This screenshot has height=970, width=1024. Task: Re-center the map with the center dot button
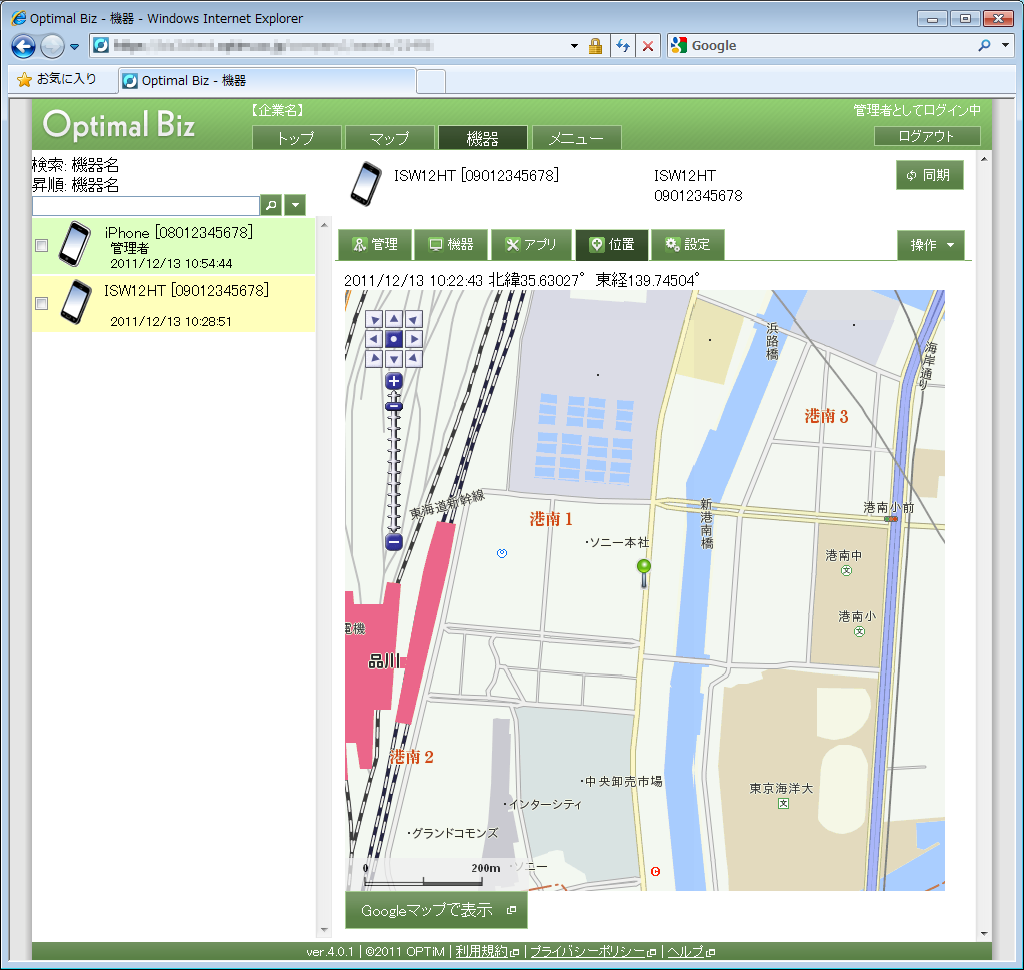tap(394, 339)
